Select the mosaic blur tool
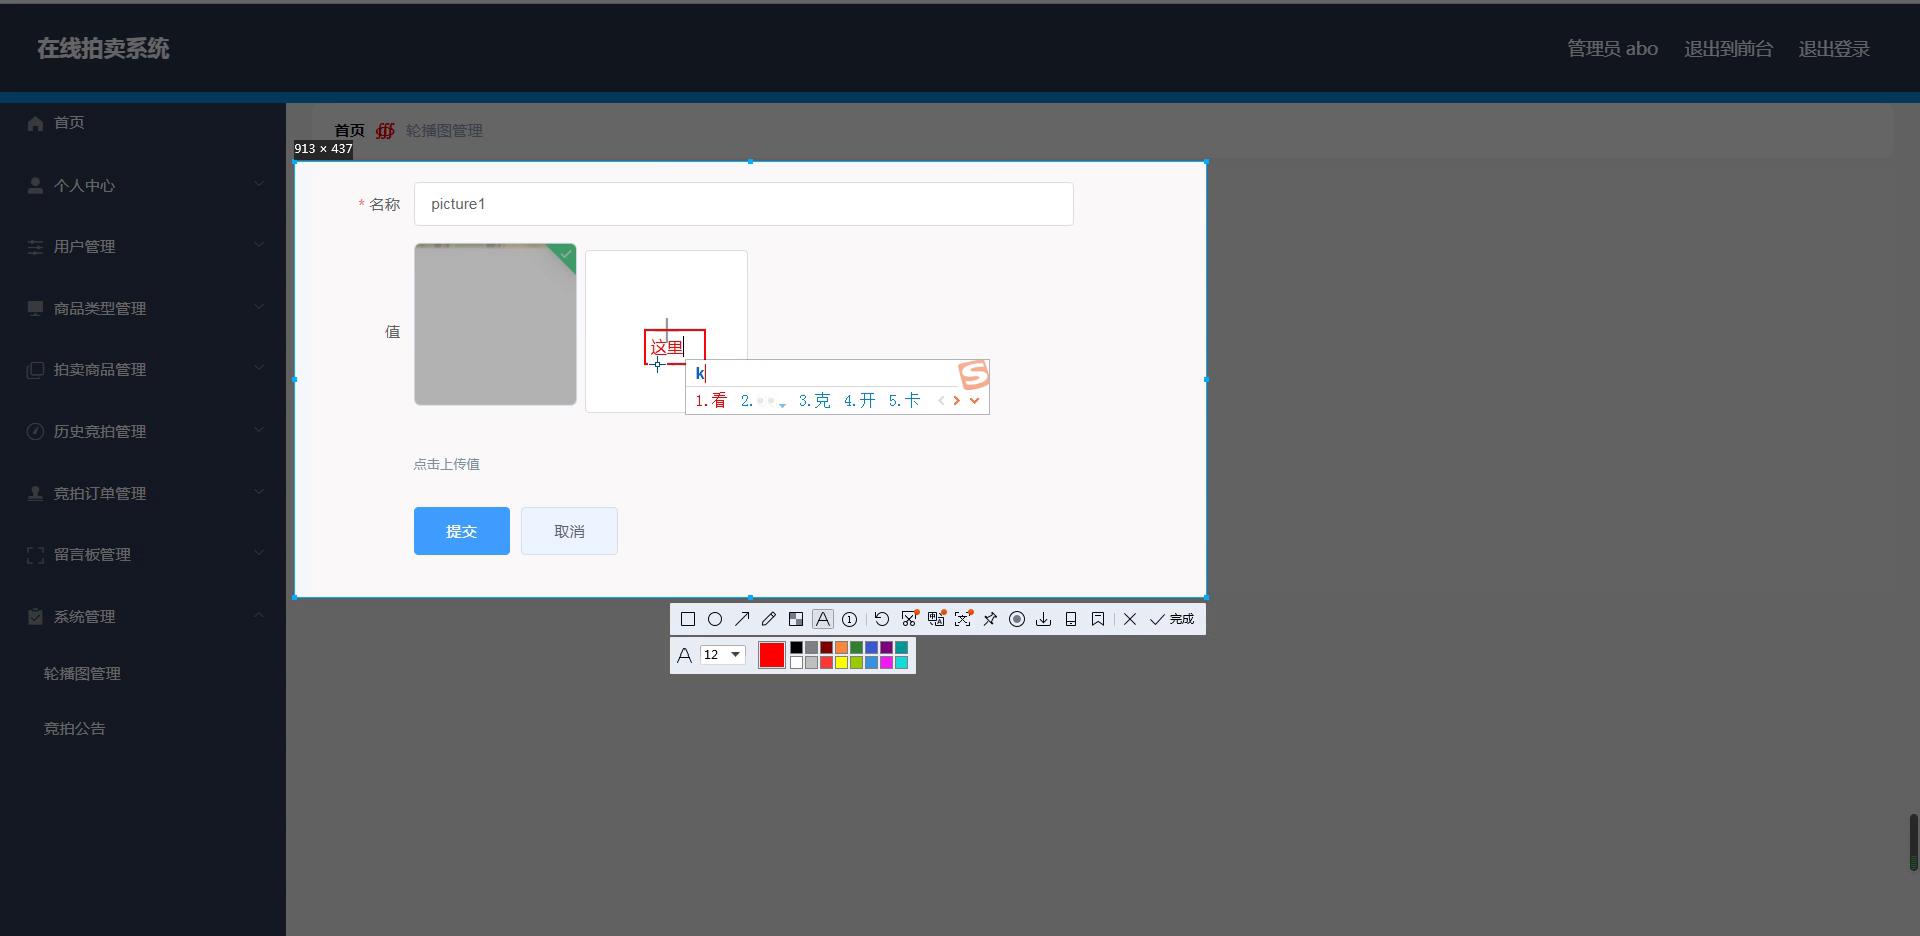This screenshot has width=1920, height=936. pos(796,619)
